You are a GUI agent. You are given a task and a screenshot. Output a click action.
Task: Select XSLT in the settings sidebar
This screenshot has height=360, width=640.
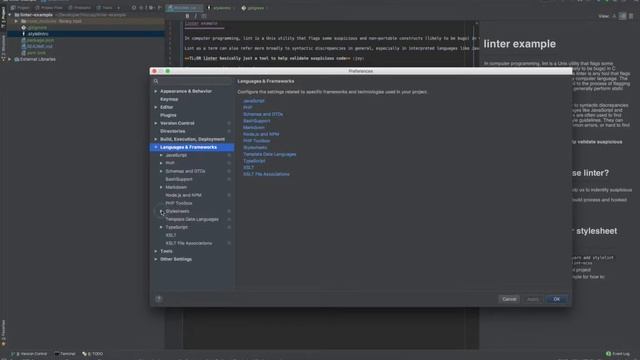pos(171,235)
